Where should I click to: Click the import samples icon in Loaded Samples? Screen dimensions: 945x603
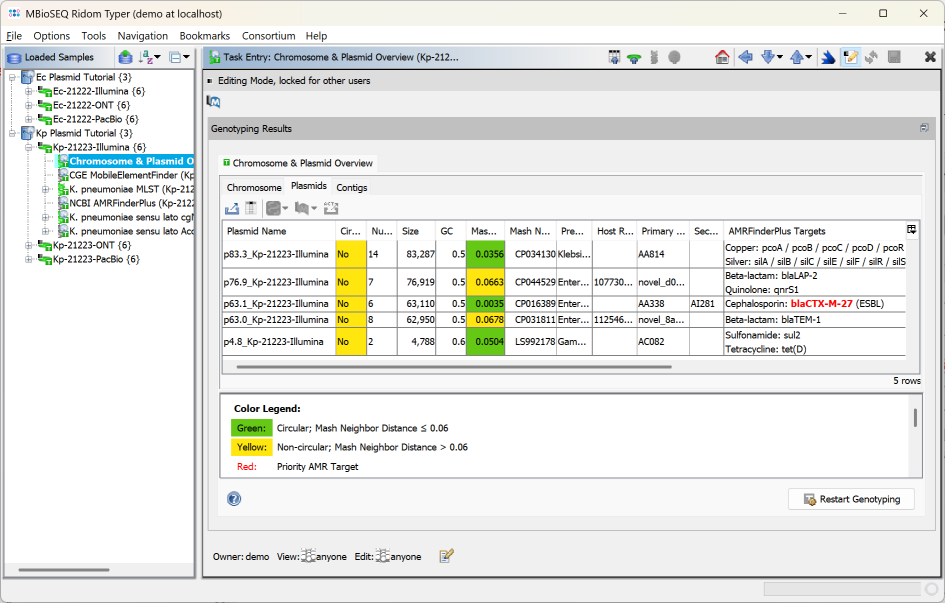point(125,57)
